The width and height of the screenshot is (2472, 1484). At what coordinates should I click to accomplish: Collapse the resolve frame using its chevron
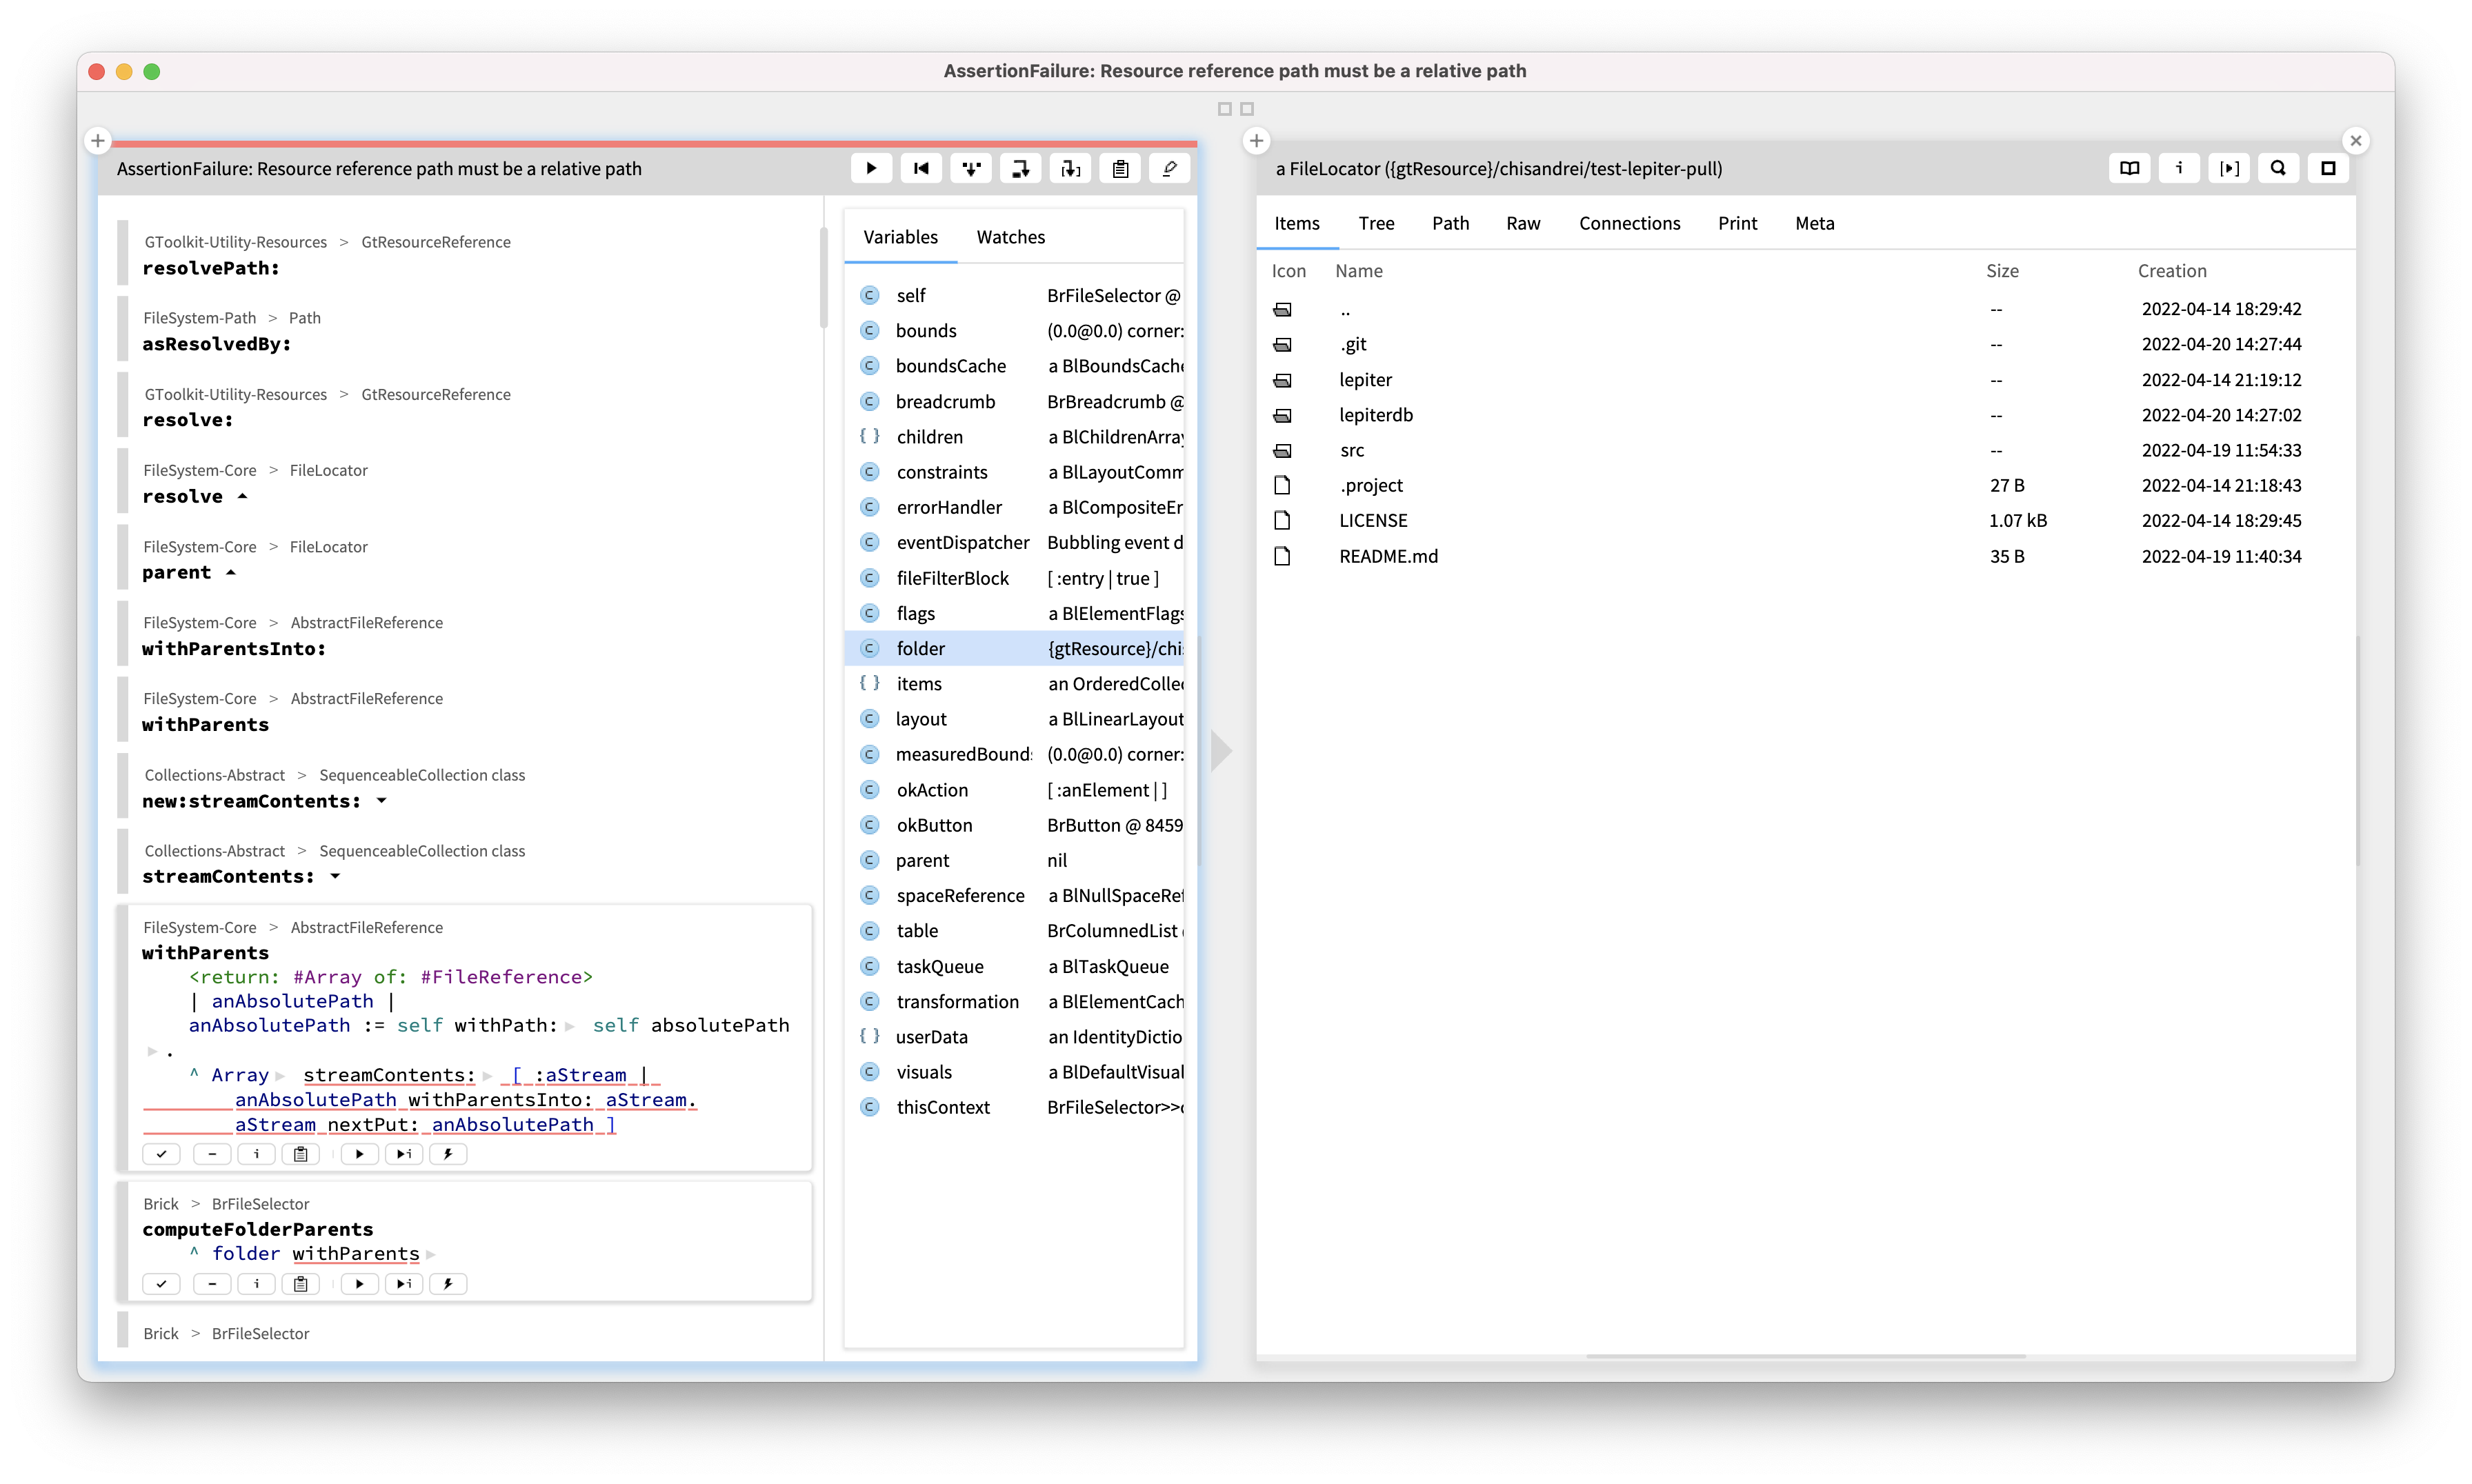pyautogui.click(x=243, y=496)
